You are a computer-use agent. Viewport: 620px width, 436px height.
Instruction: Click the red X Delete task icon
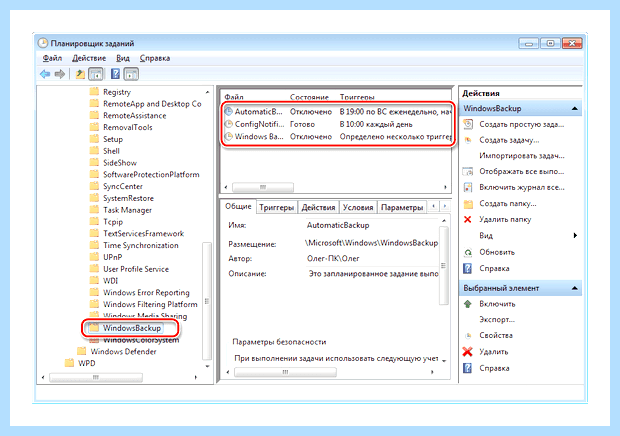(468, 351)
